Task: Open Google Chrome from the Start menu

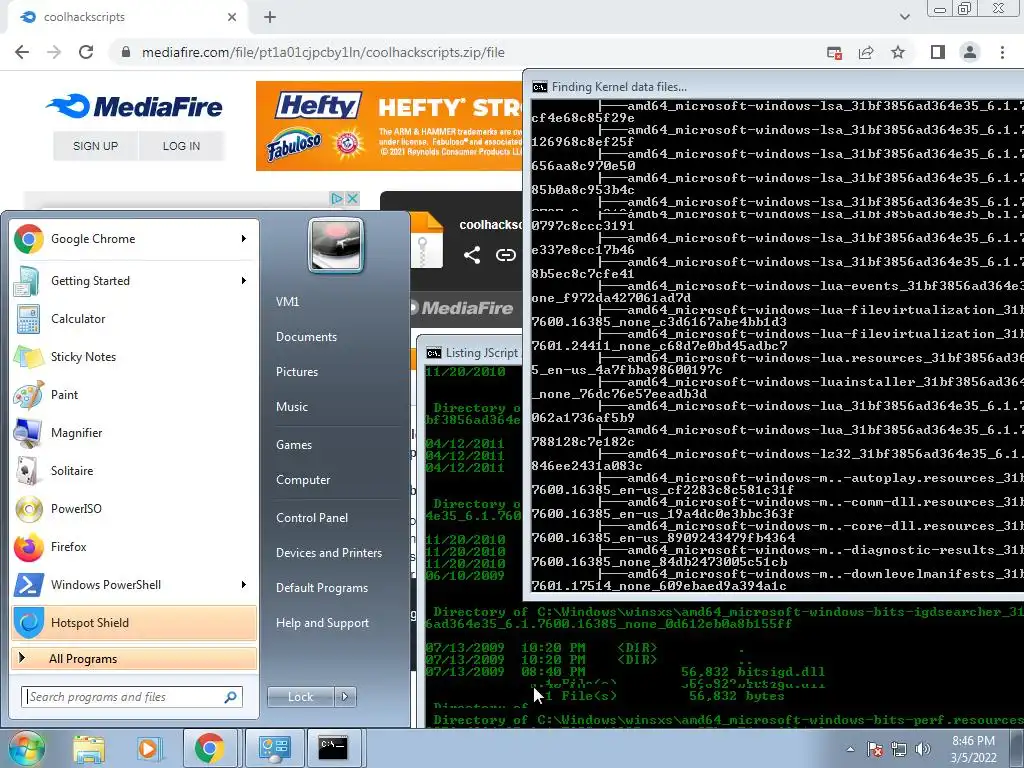Action: [134, 239]
